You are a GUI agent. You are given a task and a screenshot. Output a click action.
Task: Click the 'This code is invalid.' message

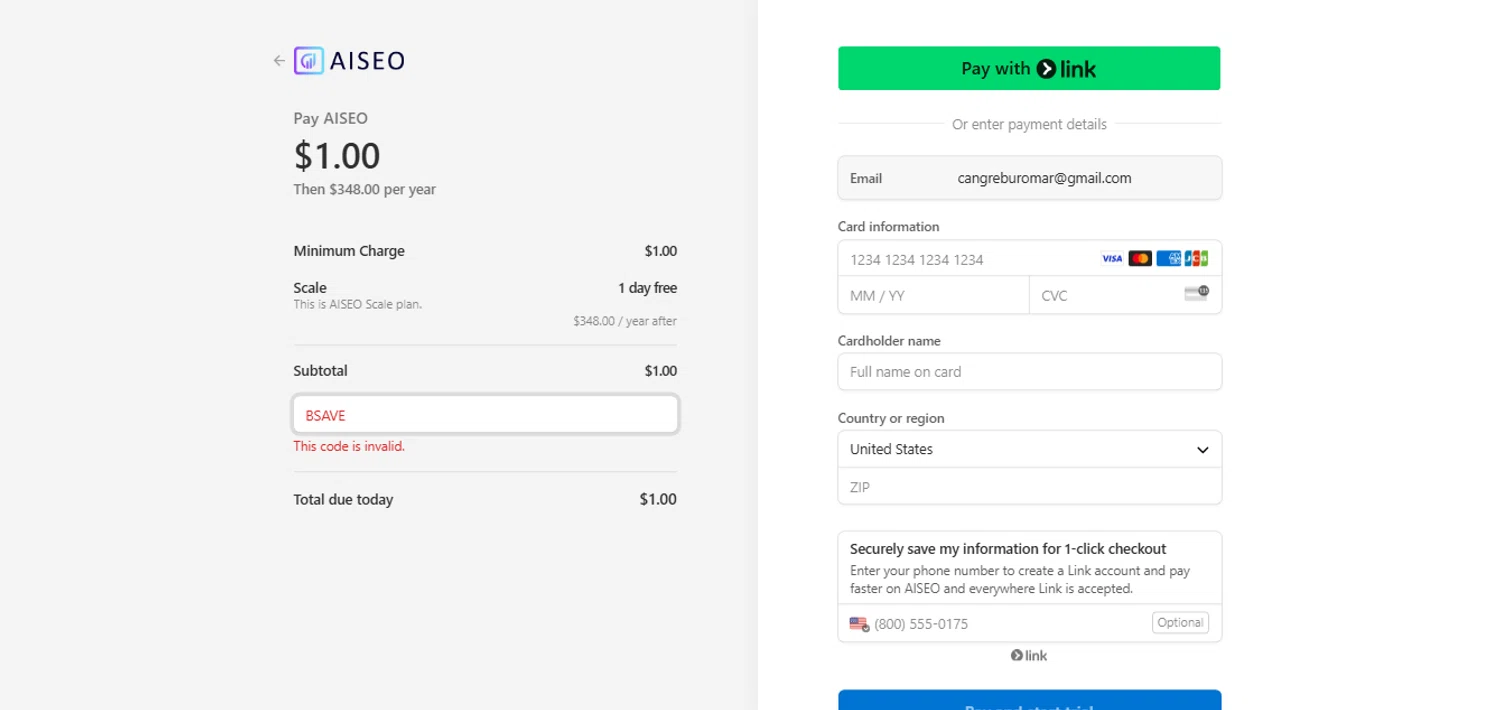tap(349, 447)
